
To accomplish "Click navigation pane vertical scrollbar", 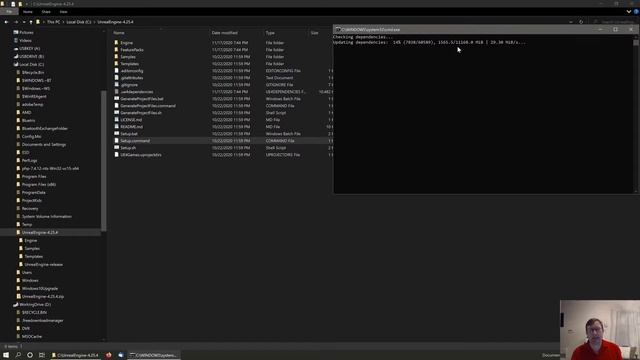I will pos(104,161).
